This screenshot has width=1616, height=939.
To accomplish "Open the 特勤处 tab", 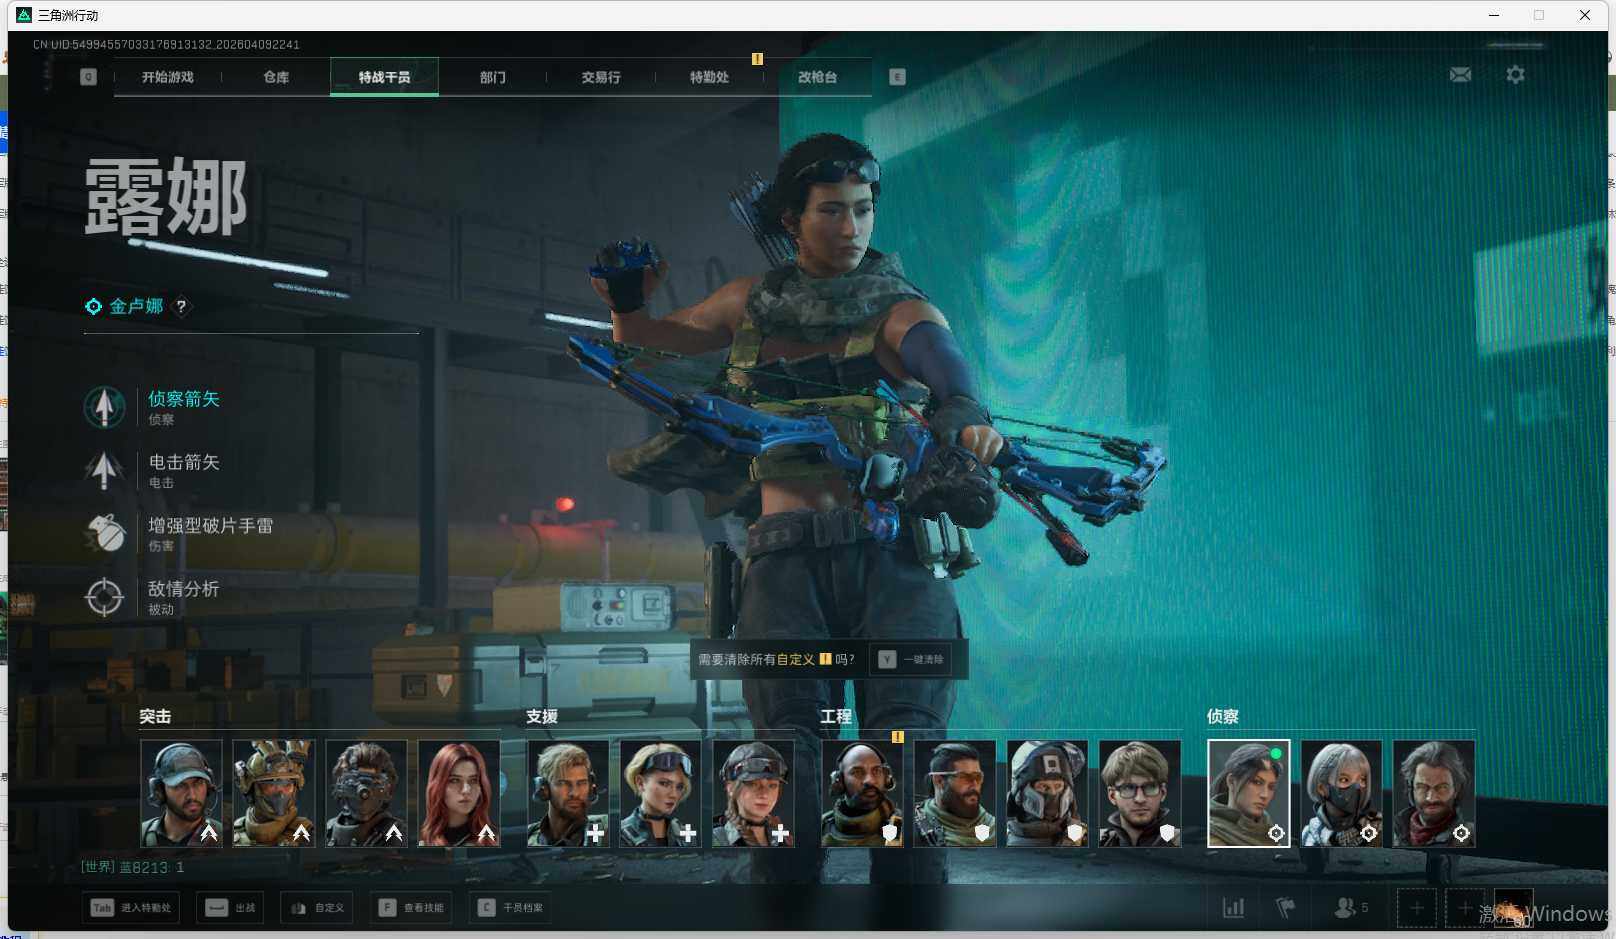I will pos(709,77).
